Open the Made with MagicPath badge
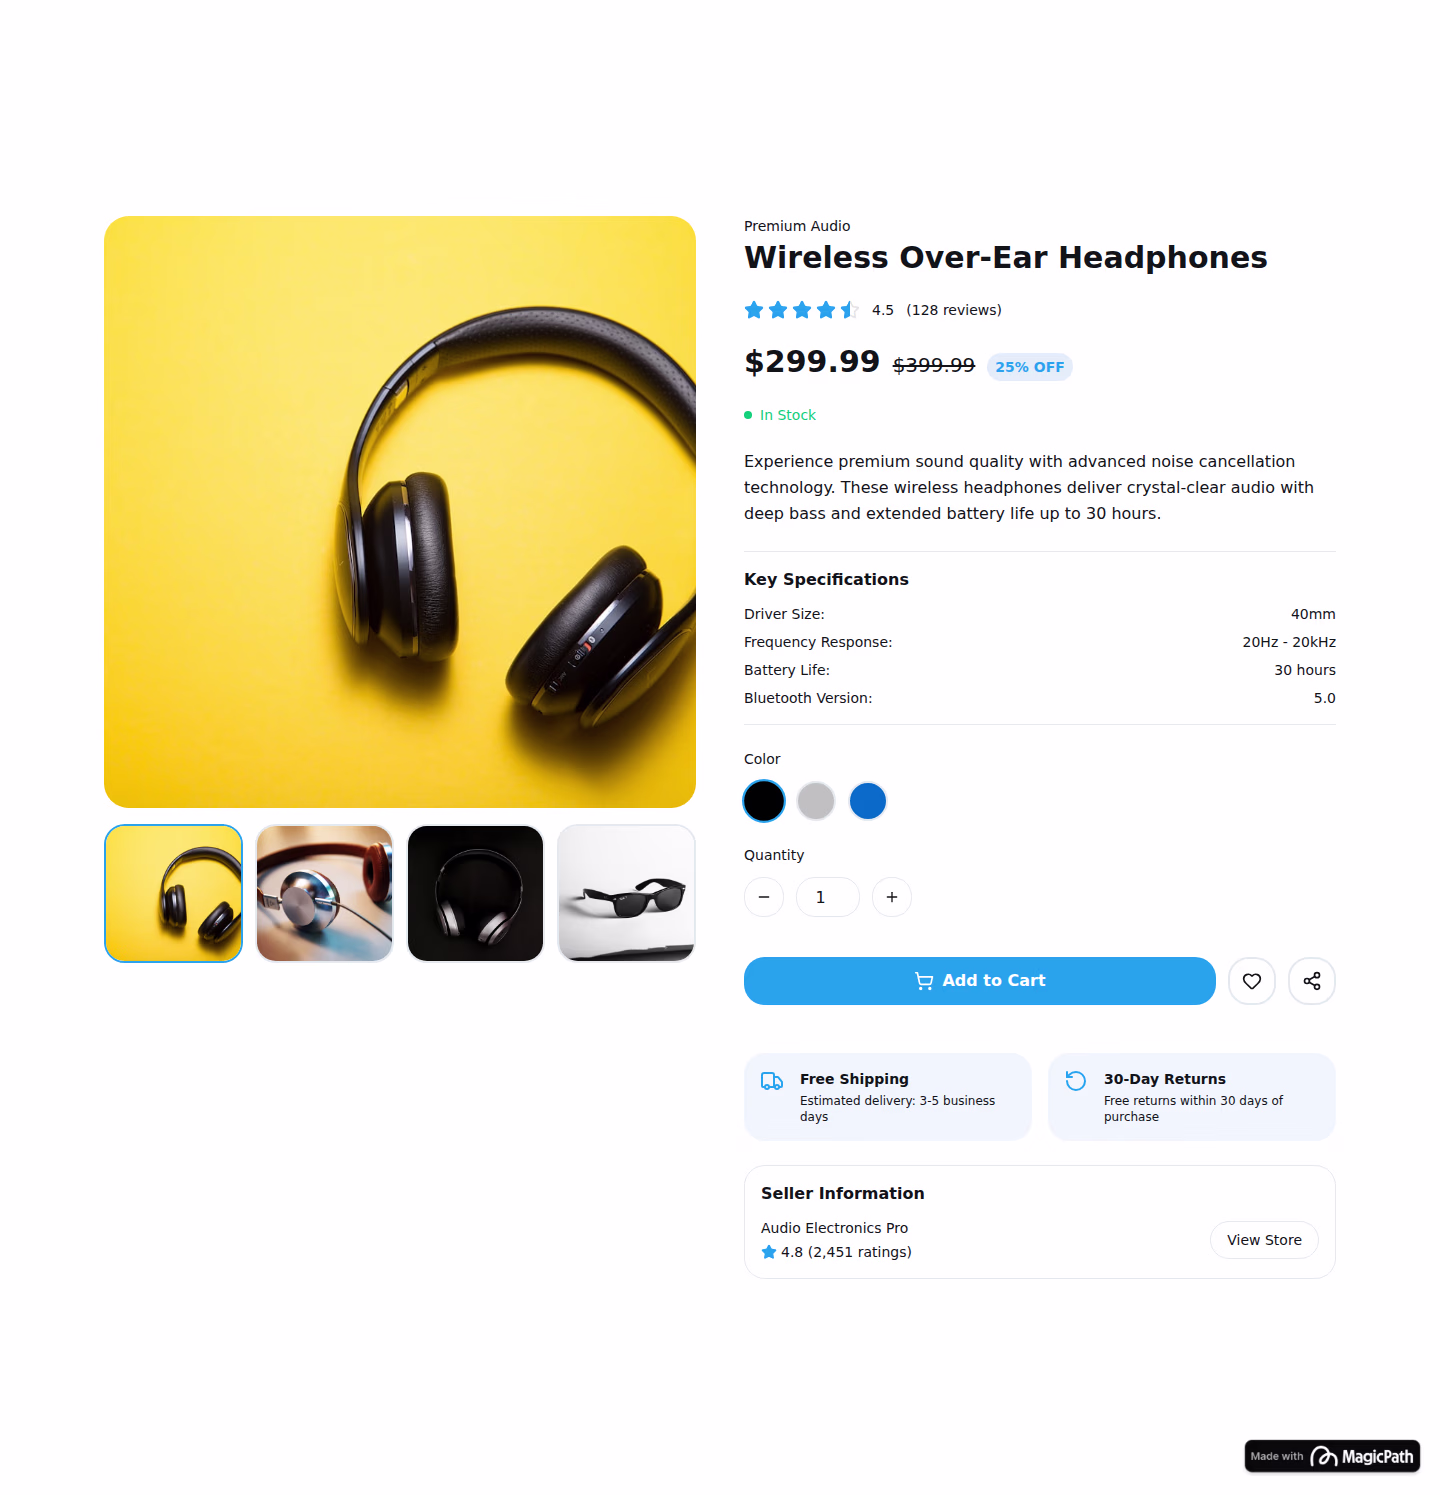Image resolution: width=1440 pixels, height=1495 pixels. pyautogui.click(x=1332, y=1456)
